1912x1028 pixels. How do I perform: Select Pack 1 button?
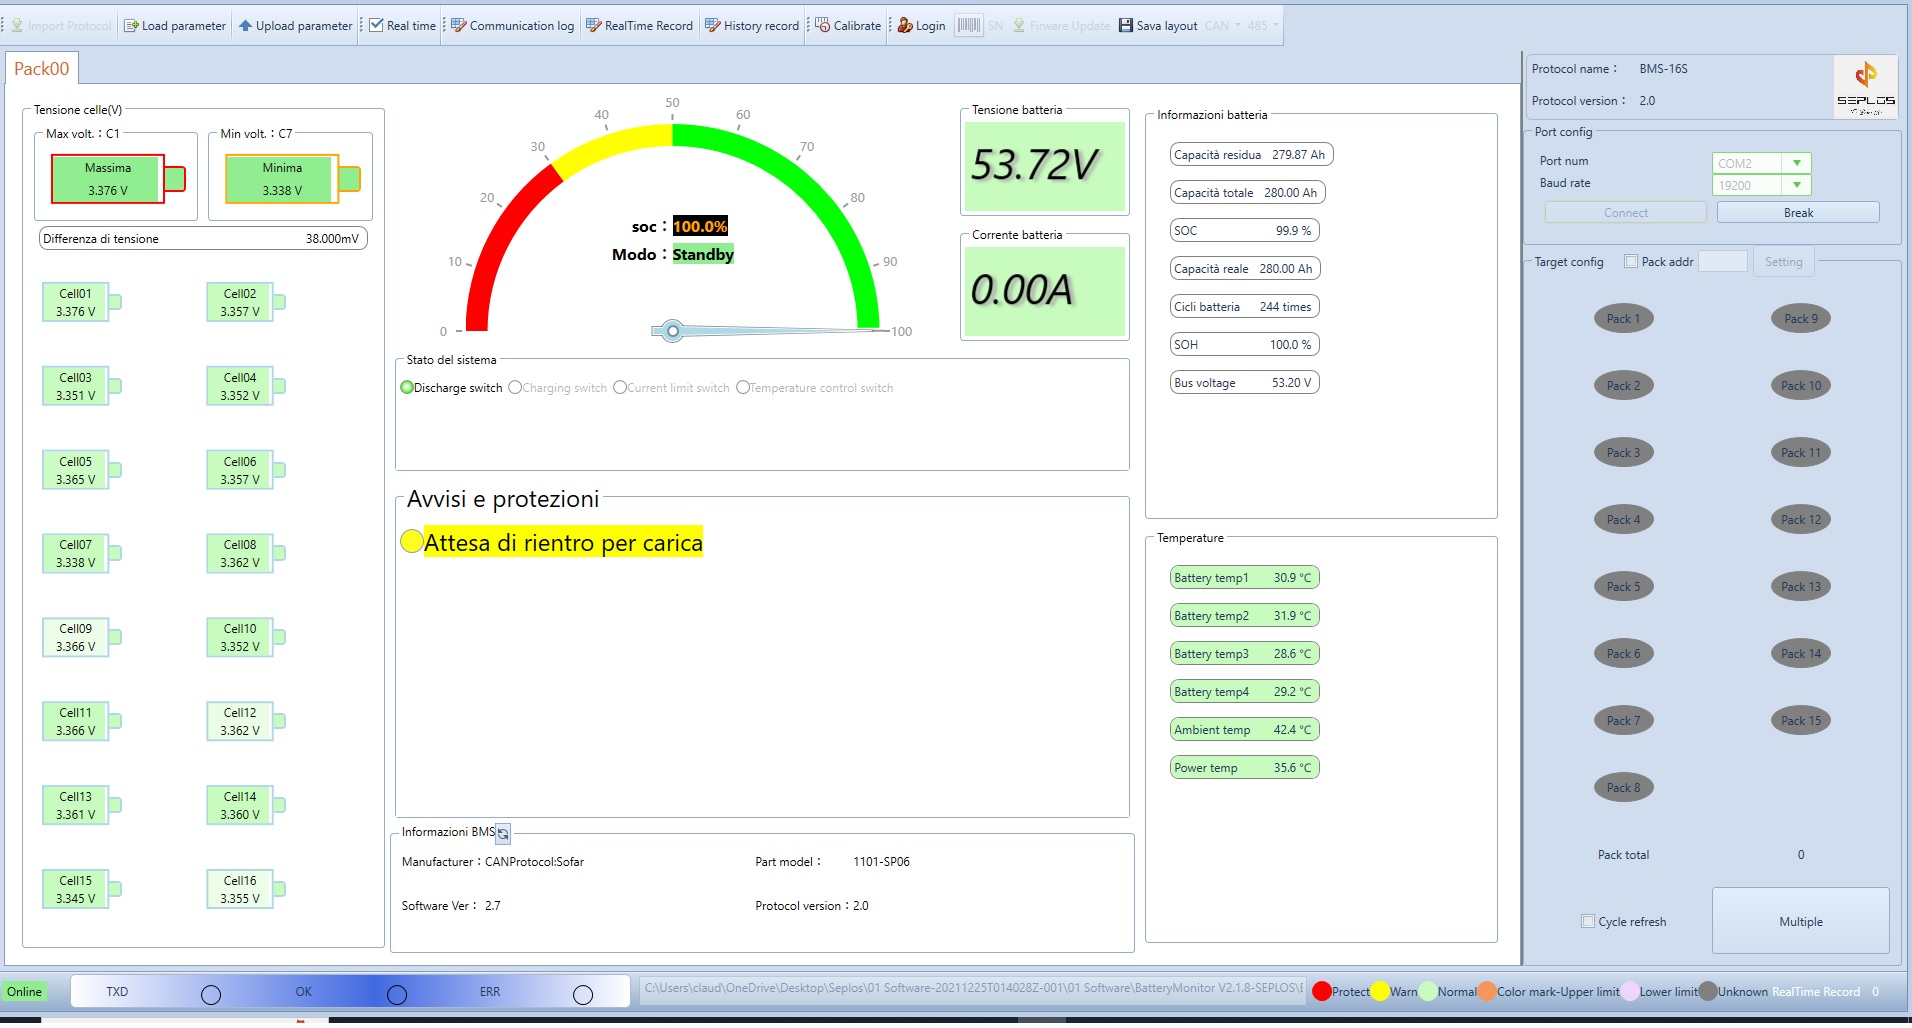[x=1623, y=319]
